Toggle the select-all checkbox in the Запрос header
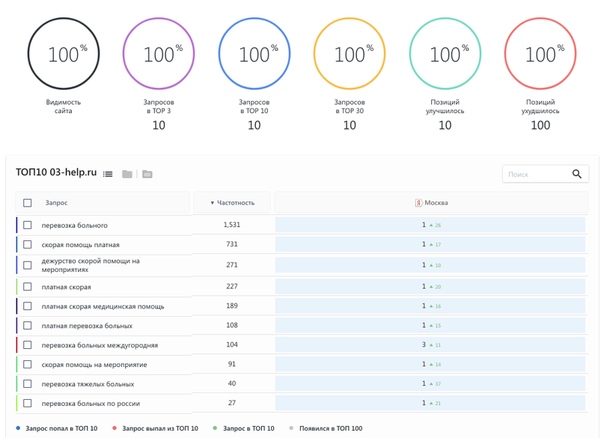The width and height of the screenshot is (604, 438). click(x=27, y=203)
